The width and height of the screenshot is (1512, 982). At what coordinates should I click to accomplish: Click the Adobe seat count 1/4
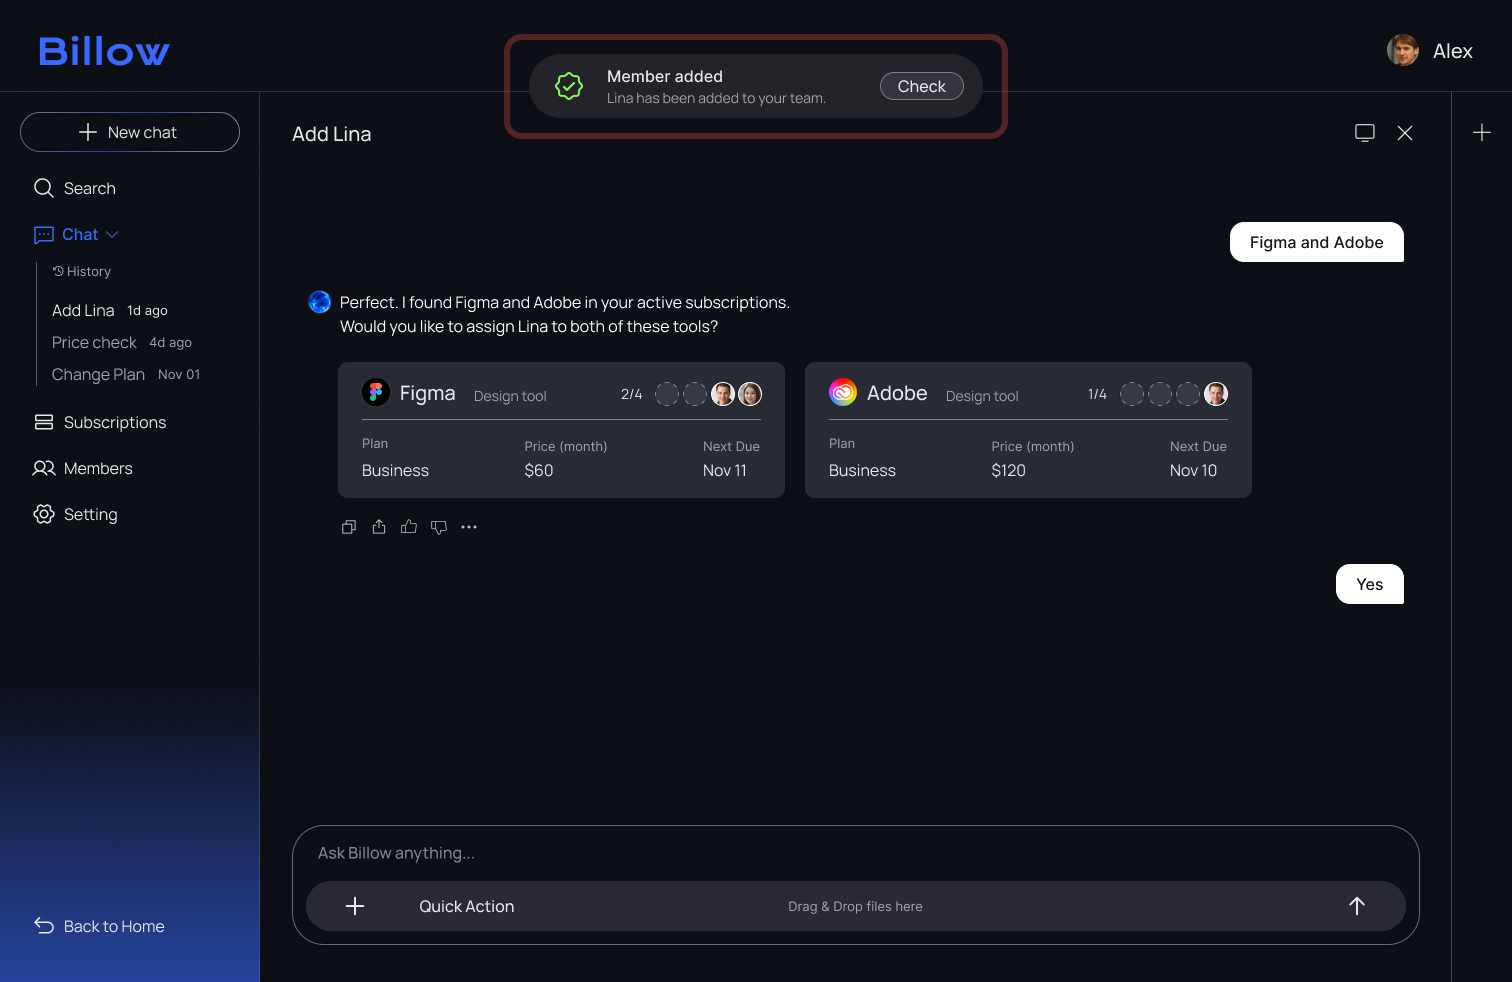pyautogui.click(x=1098, y=394)
